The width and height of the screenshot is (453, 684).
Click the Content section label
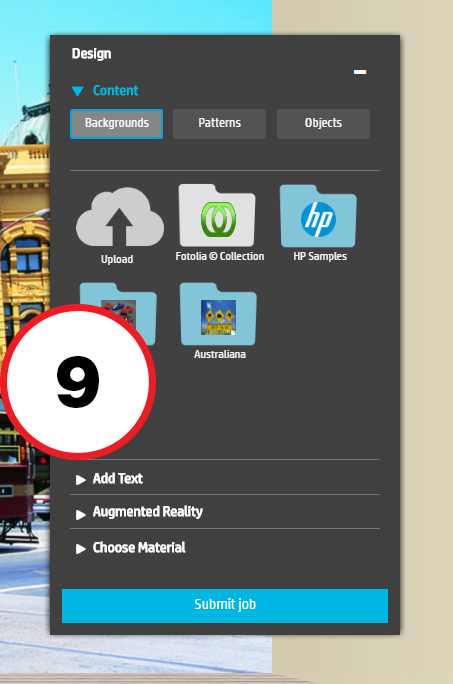tap(116, 91)
